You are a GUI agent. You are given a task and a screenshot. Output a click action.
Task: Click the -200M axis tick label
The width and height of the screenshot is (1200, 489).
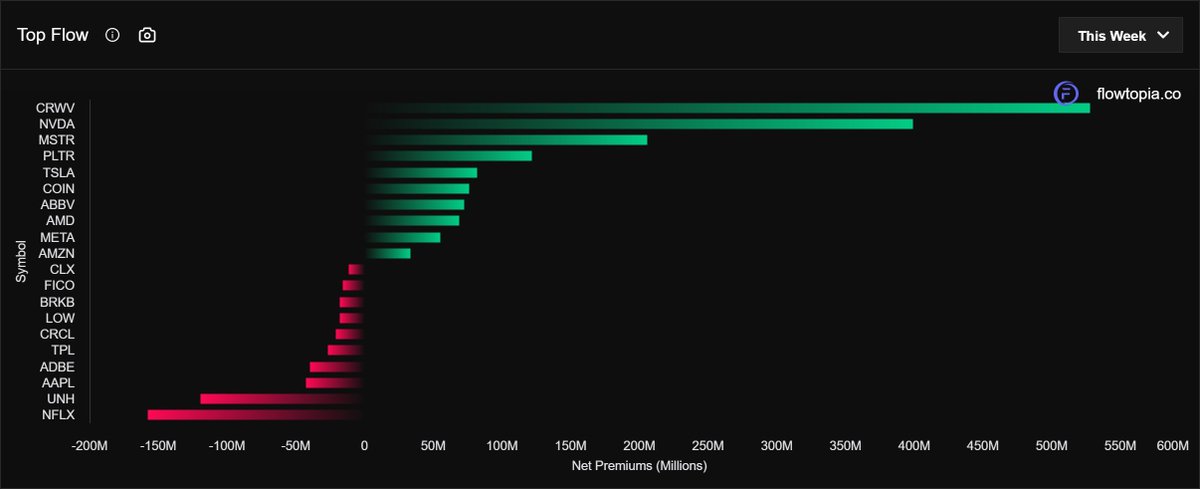point(90,445)
